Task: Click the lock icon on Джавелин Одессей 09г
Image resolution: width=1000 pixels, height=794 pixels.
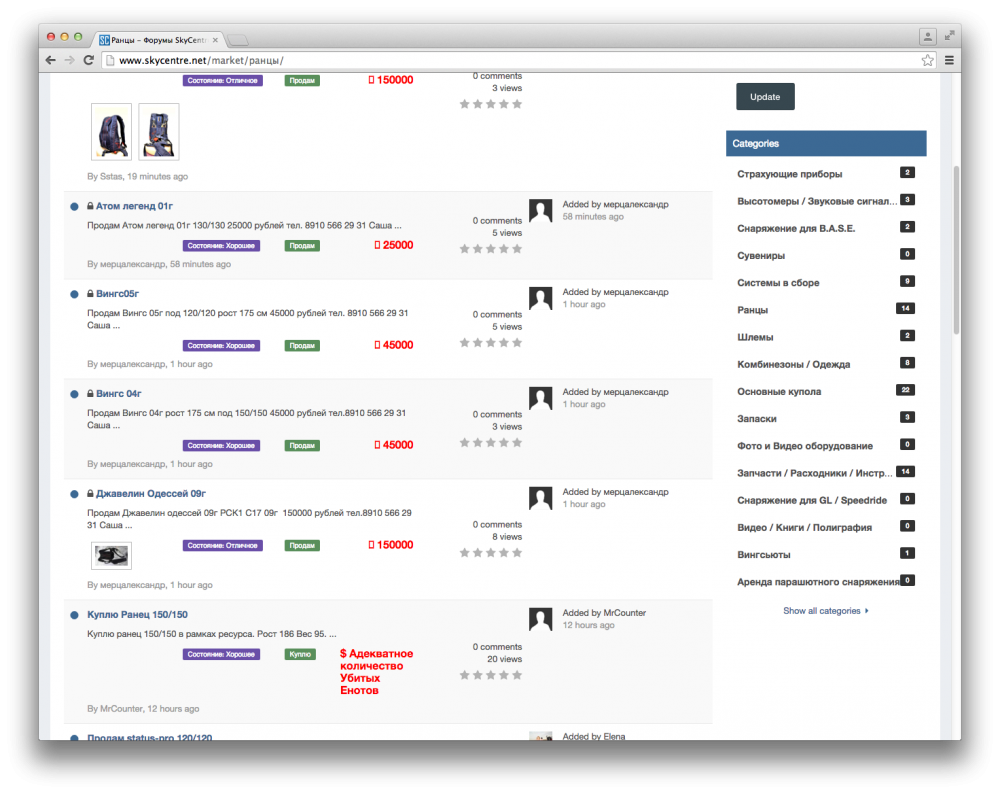Action: click(90, 494)
